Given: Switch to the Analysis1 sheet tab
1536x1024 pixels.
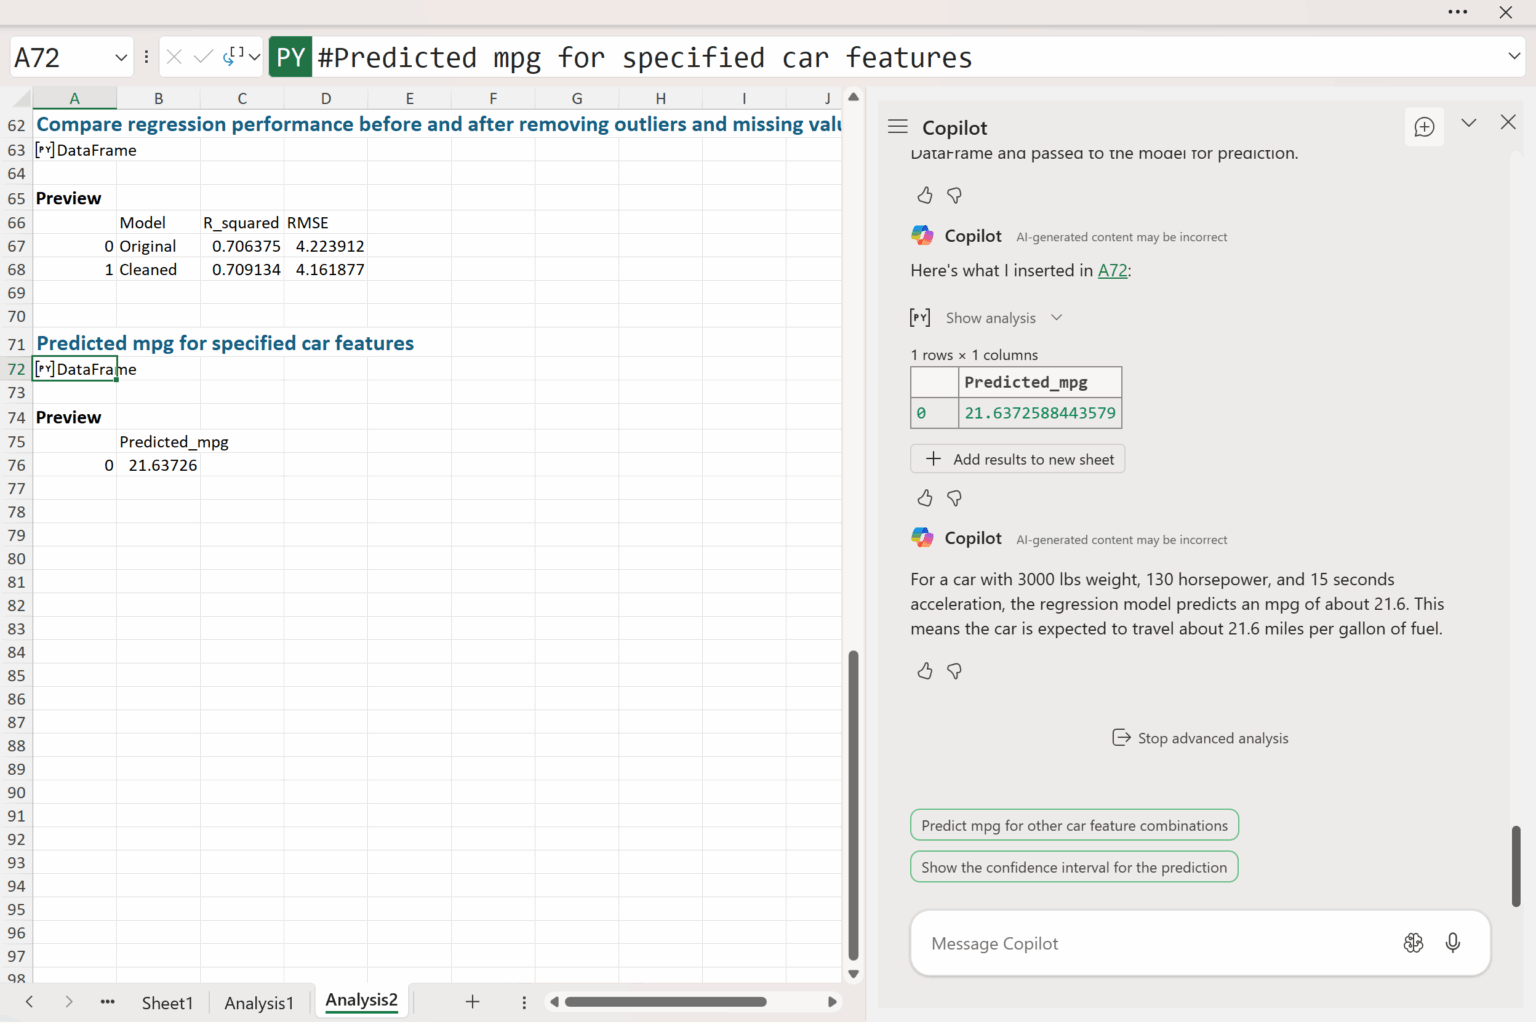Looking at the screenshot, I should pos(259,1002).
